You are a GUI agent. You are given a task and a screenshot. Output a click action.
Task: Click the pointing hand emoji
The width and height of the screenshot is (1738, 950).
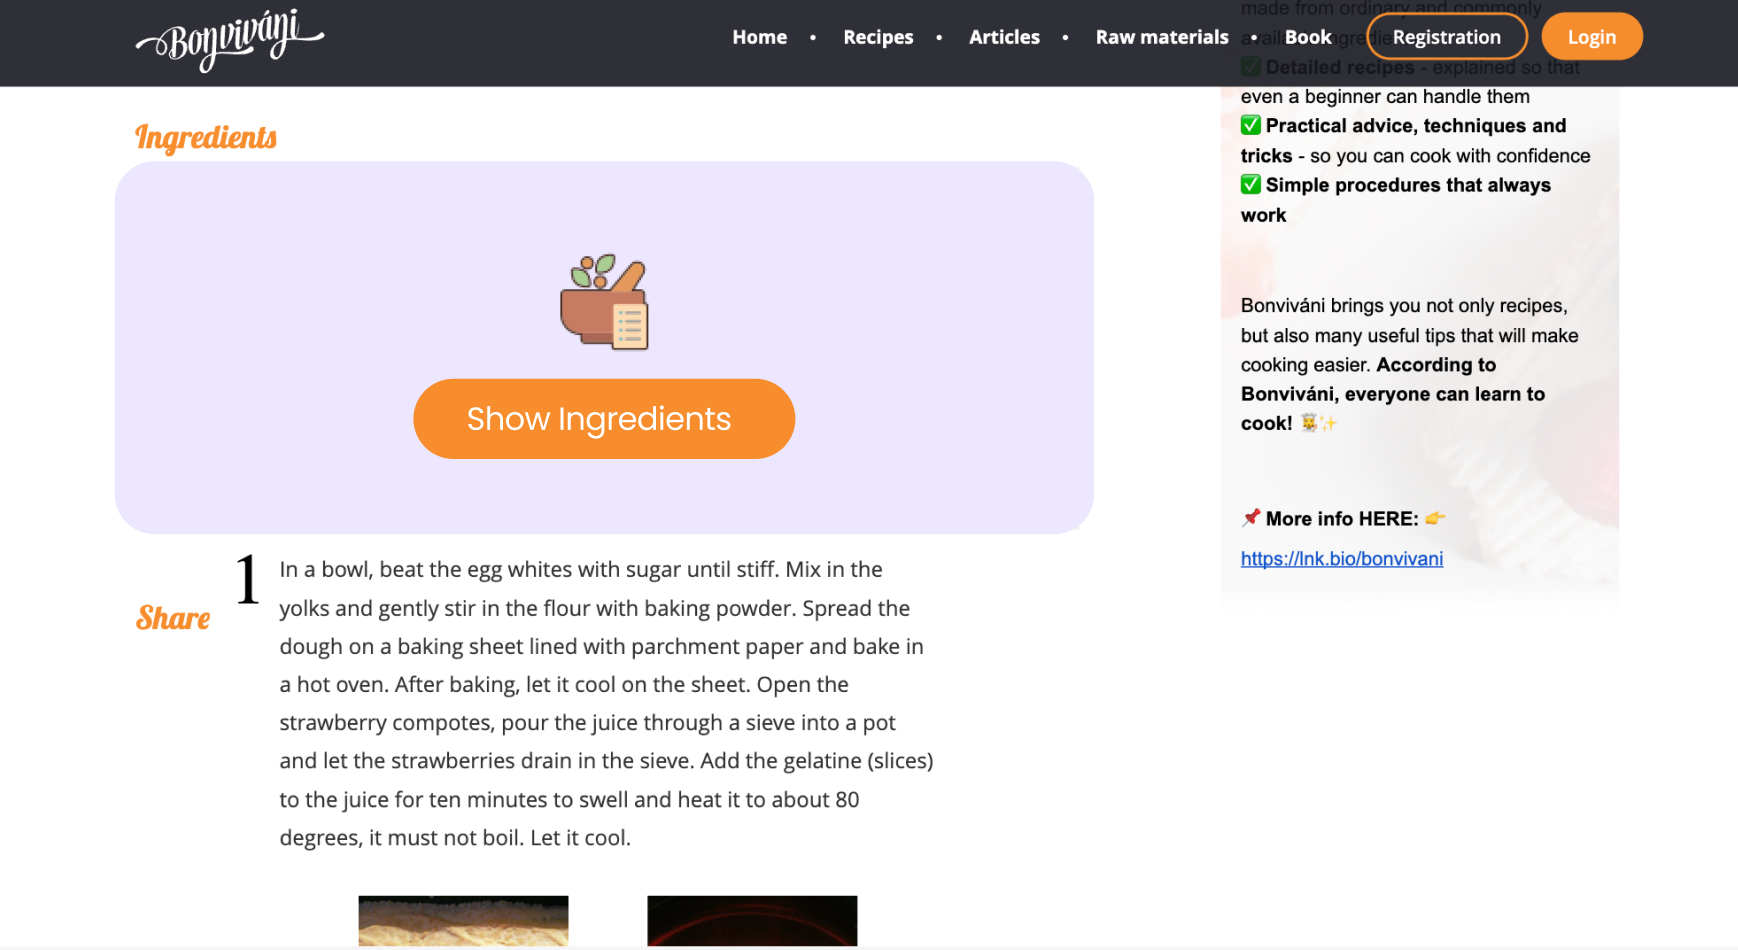(x=1435, y=518)
